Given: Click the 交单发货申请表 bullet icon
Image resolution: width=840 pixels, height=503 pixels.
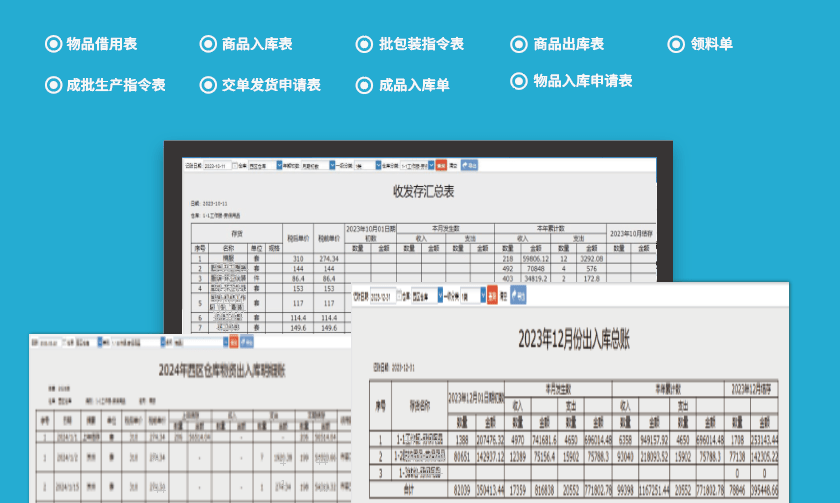Looking at the screenshot, I should (208, 85).
